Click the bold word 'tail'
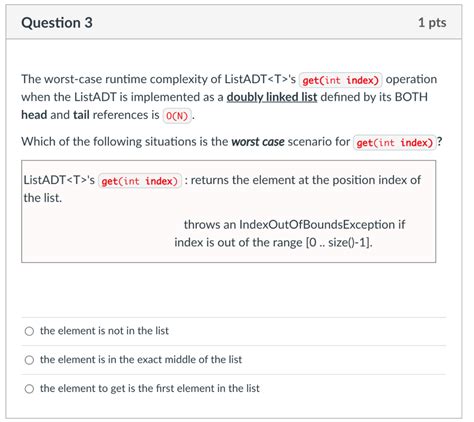474x422 pixels. (x=81, y=115)
